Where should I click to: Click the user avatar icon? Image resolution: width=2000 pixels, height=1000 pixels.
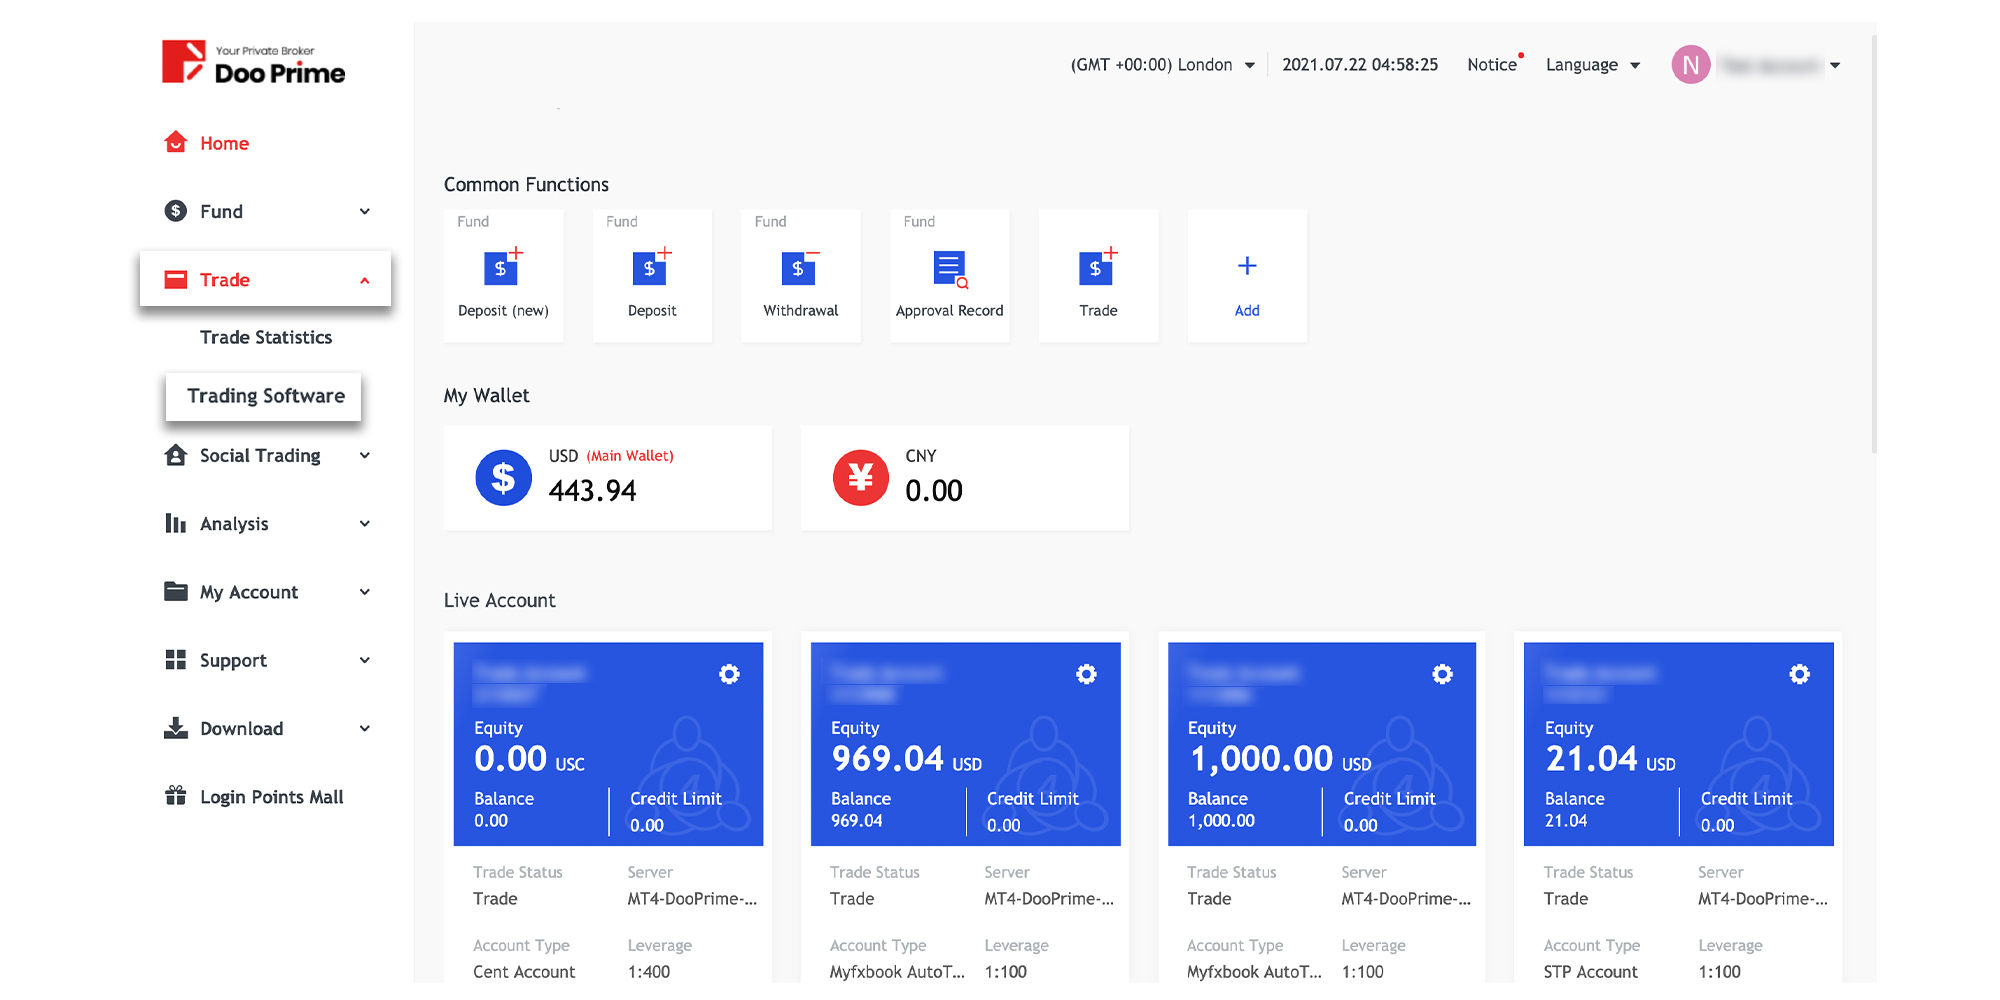(x=1690, y=65)
